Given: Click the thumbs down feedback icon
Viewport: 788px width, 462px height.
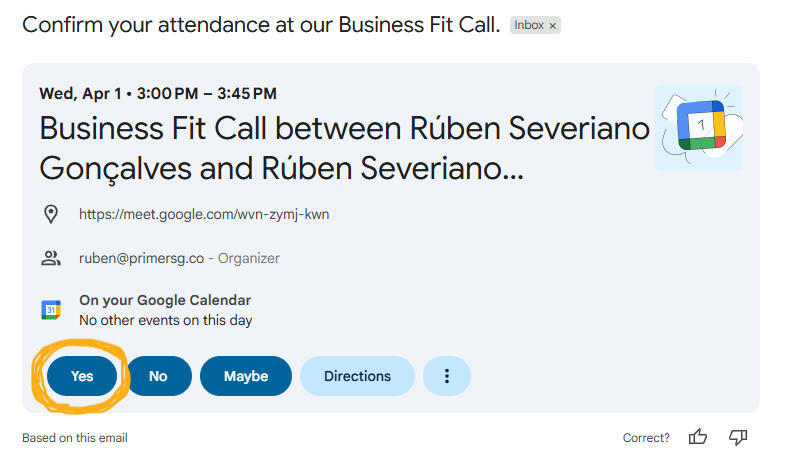Looking at the screenshot, I should click(738, 437).
